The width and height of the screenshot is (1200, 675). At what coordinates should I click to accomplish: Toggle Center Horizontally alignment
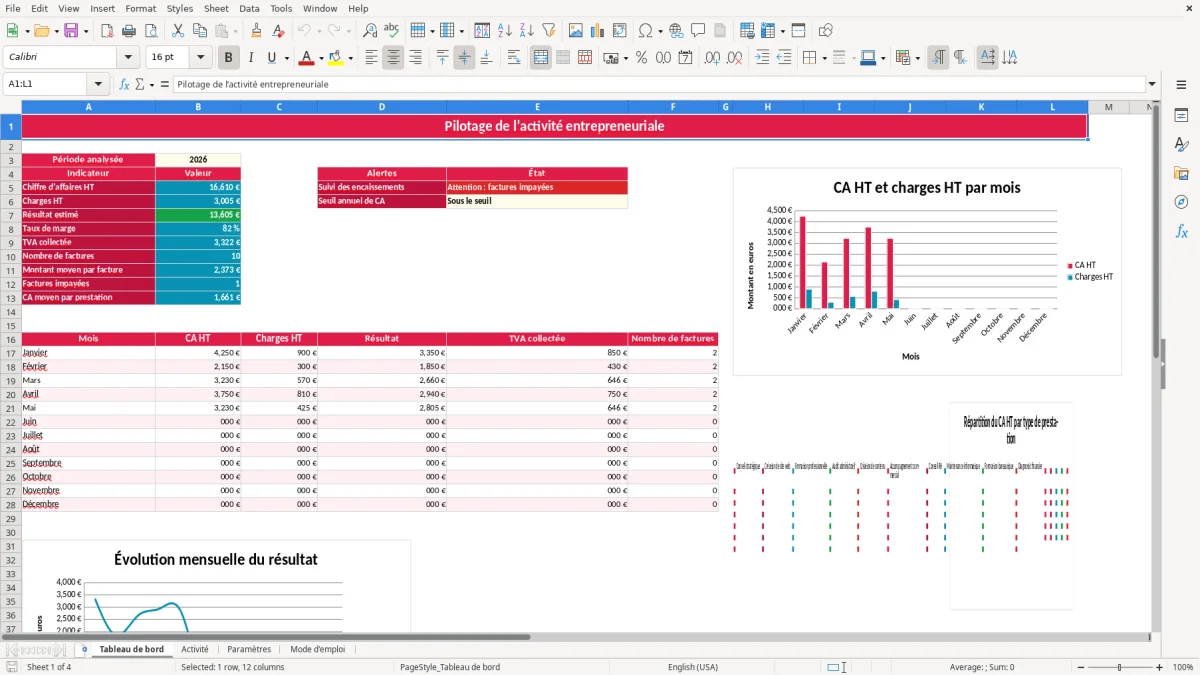(393, 58)
